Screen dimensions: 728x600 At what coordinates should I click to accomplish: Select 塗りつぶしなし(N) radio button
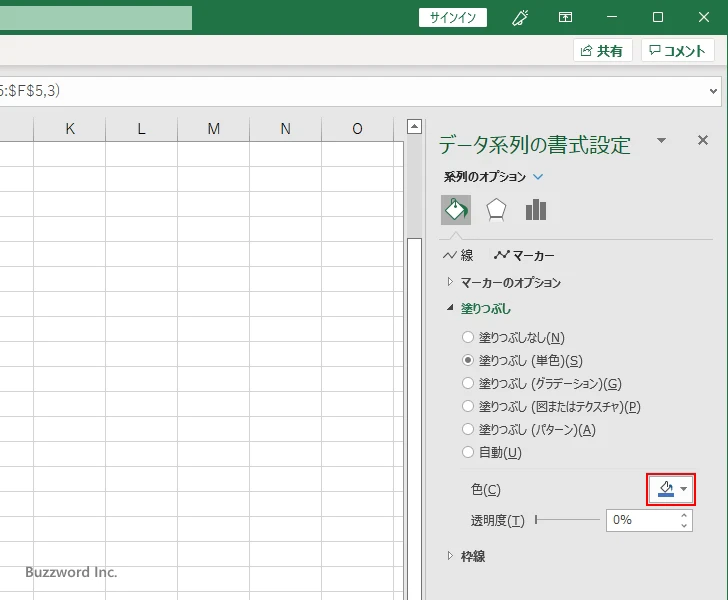coord(468,337)
